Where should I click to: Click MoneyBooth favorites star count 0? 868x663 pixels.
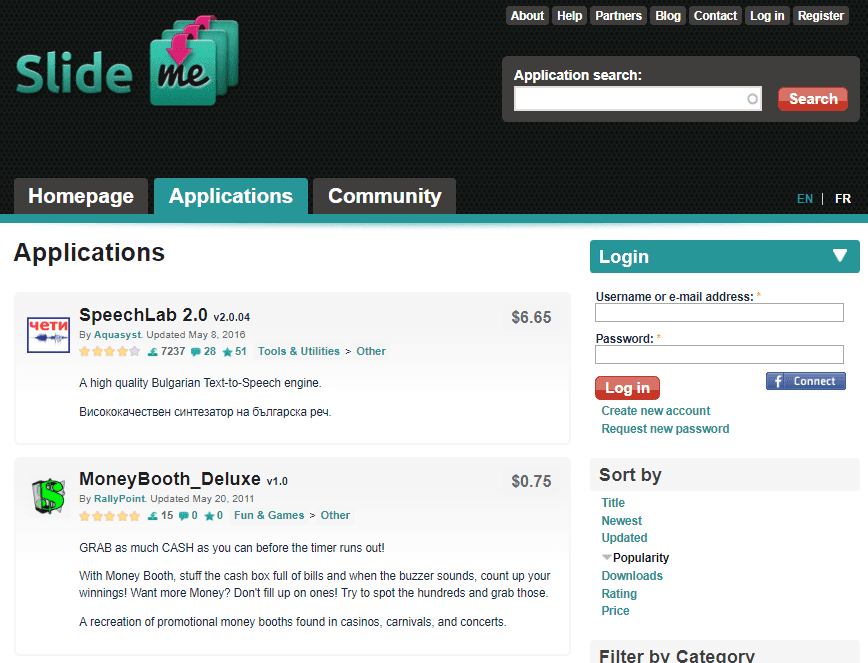pyautogui.click(x=214, y=516)
